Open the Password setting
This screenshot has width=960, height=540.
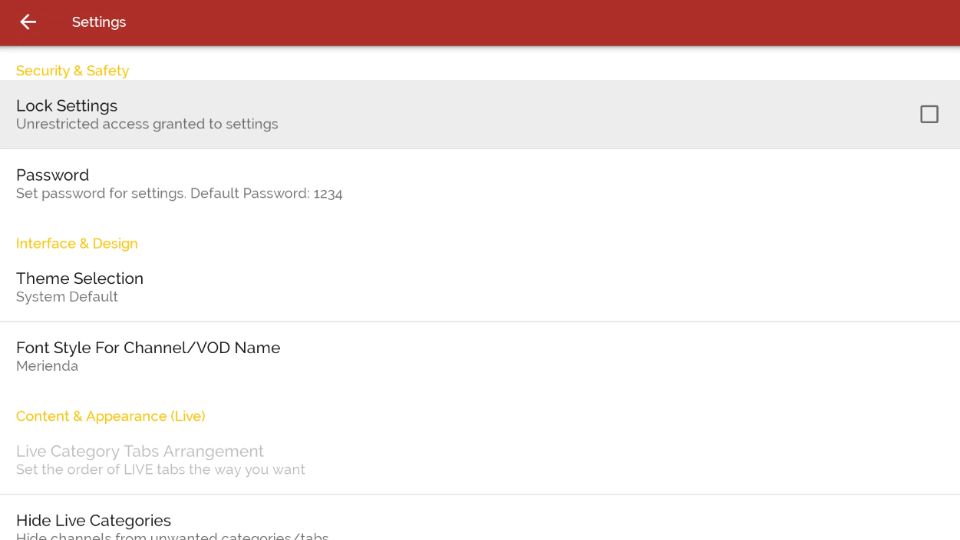click(480, 184)
